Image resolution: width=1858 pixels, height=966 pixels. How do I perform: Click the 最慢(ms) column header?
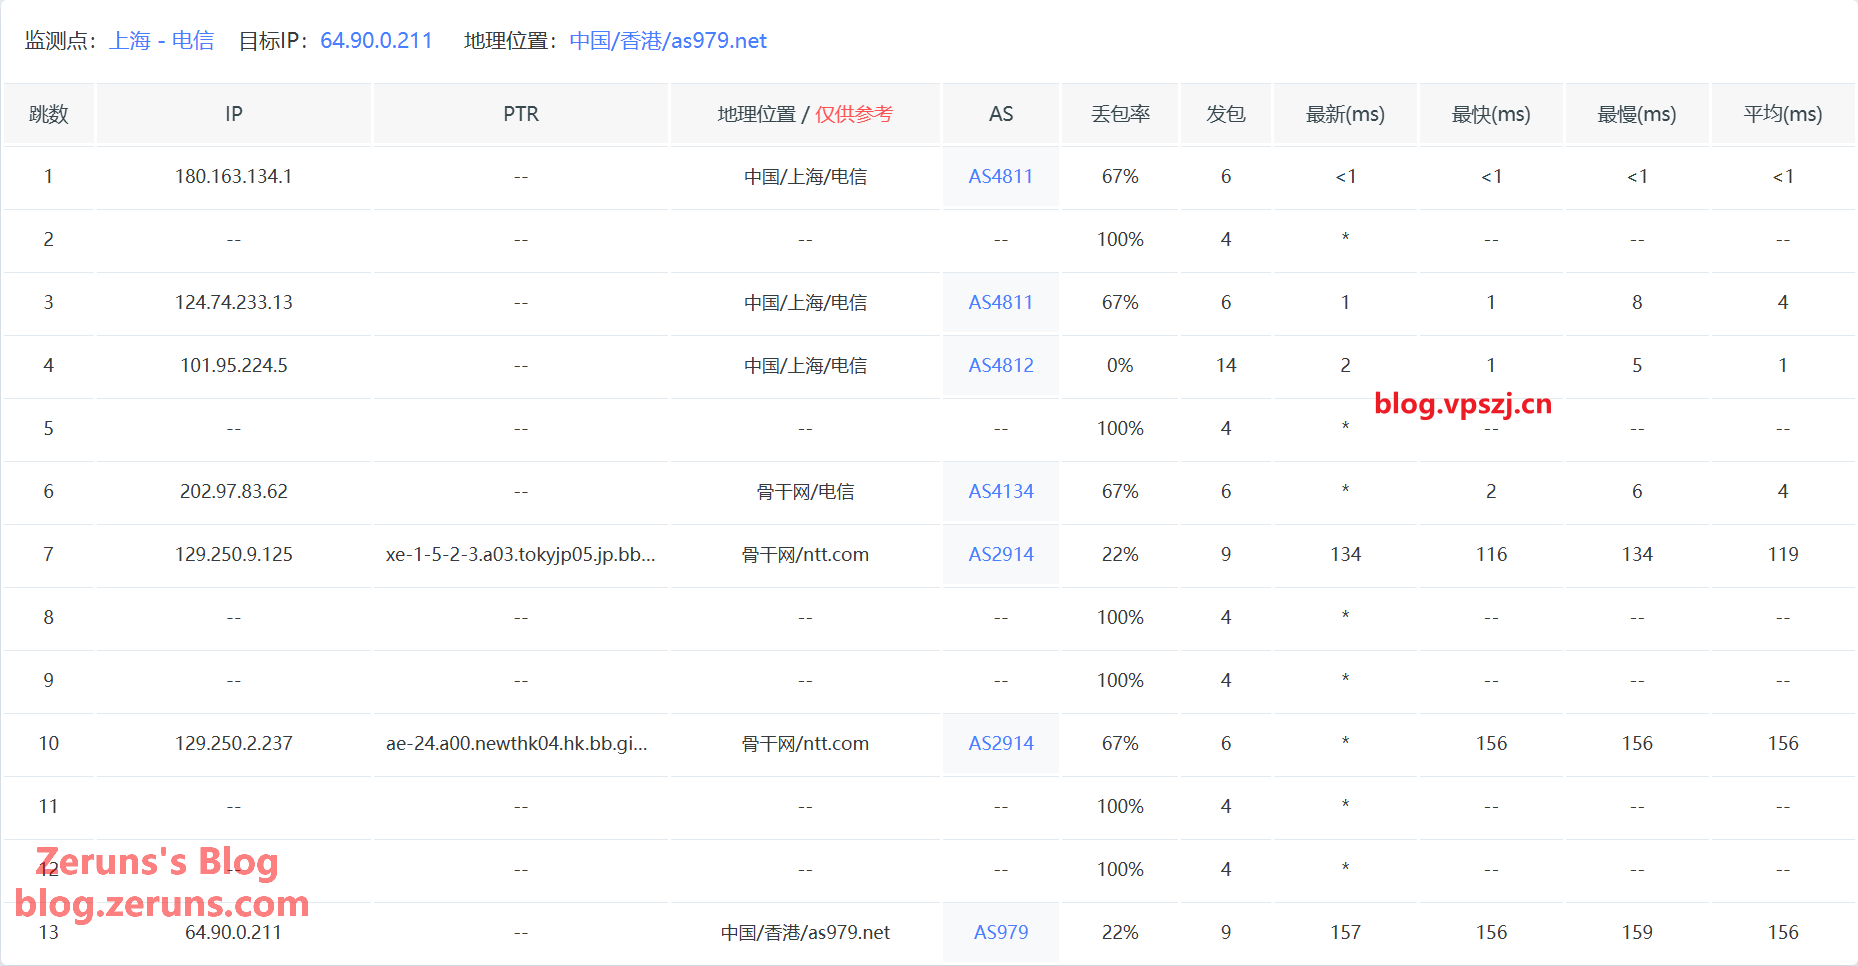tap(1636, 114)
